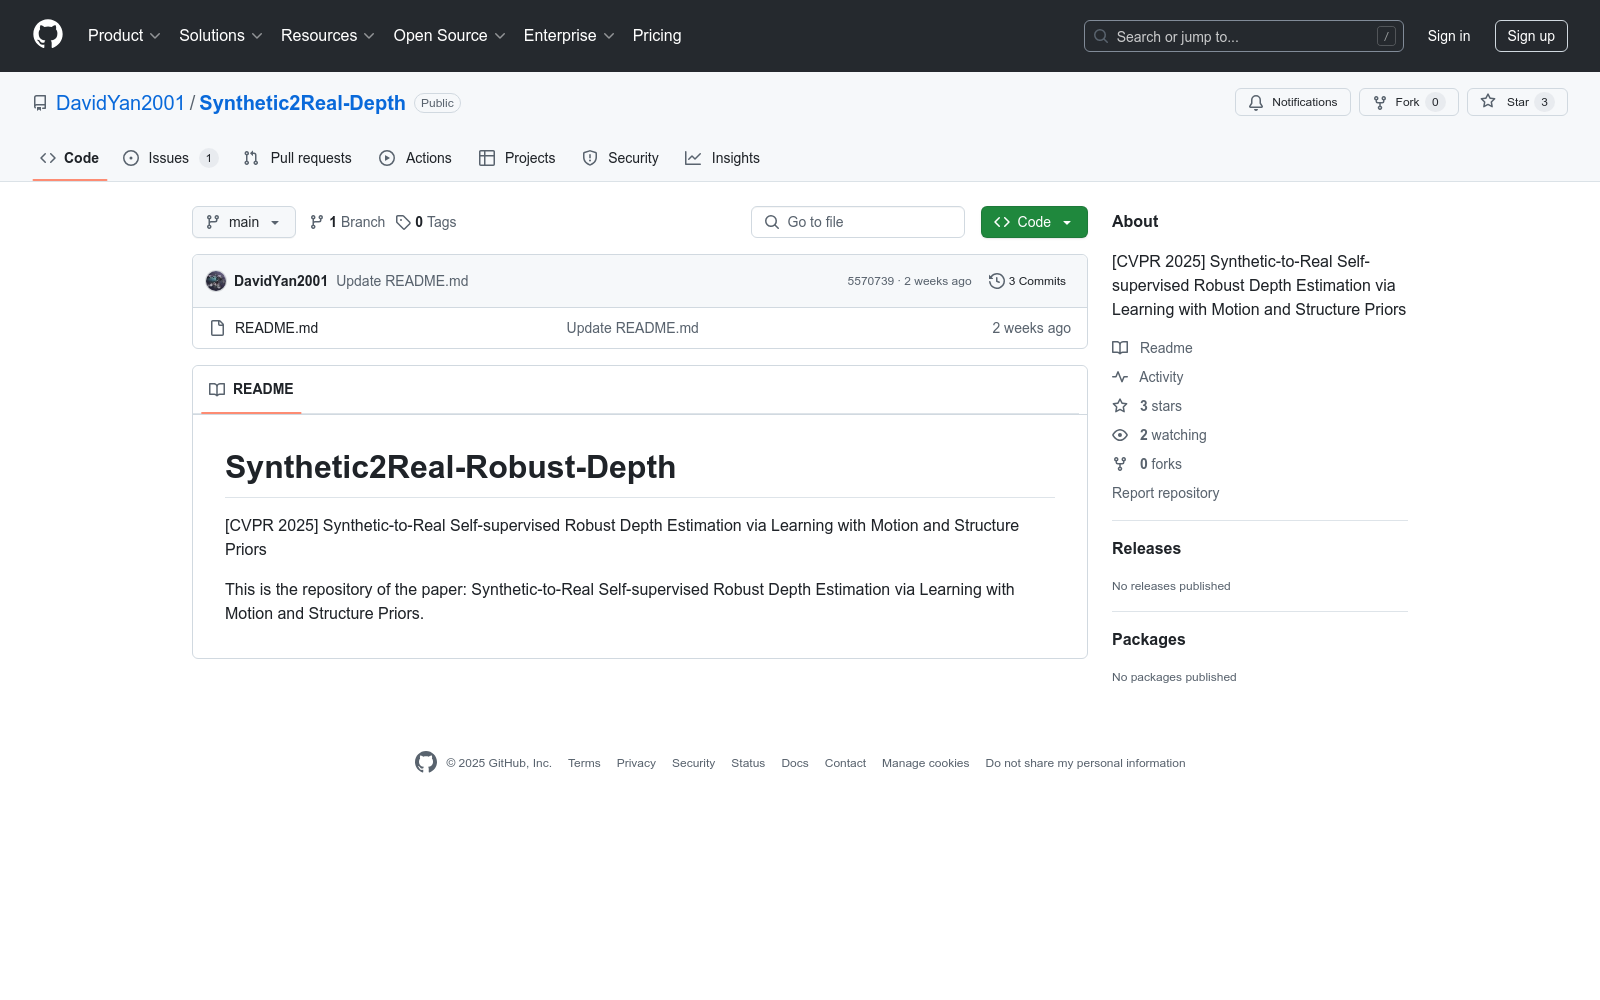The width and height of the screenshot is (1600, 1000).
Task: Switch to the Security tab
Action: pyautogui.click(x=620, y=158)
